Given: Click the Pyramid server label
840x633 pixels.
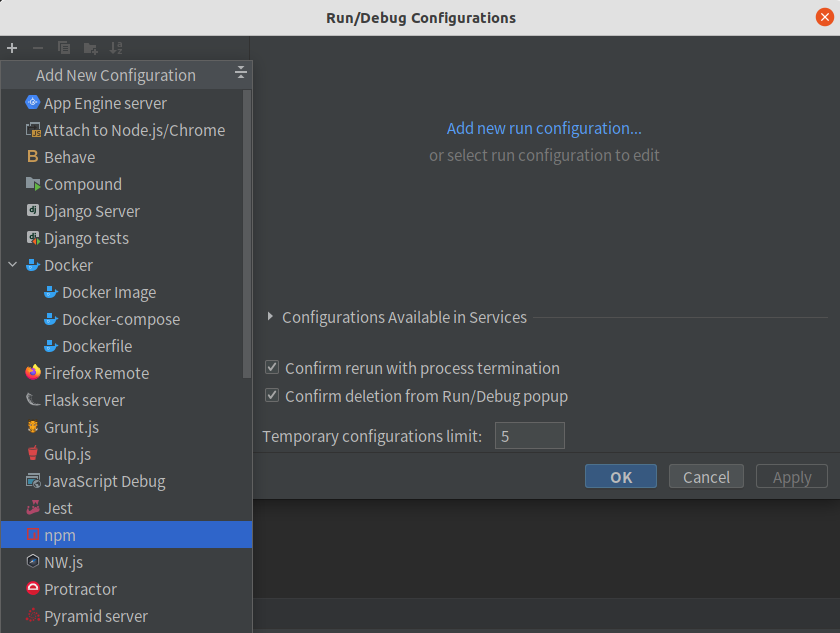Looking at the screenshot, I should click(96, 616).
